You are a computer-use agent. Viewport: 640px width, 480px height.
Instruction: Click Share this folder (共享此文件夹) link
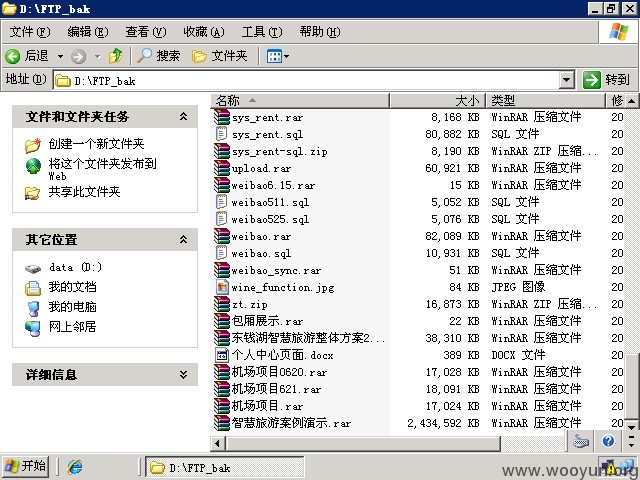click(x=84, y=192)
